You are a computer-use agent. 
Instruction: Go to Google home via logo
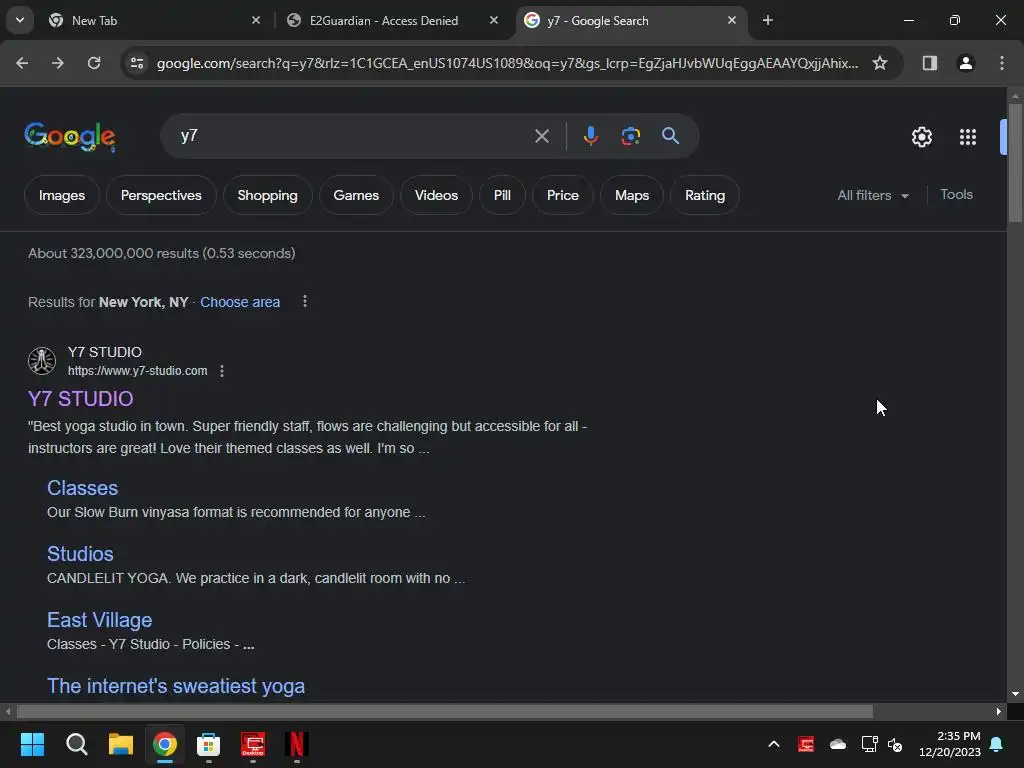click(x=70, y=136)
